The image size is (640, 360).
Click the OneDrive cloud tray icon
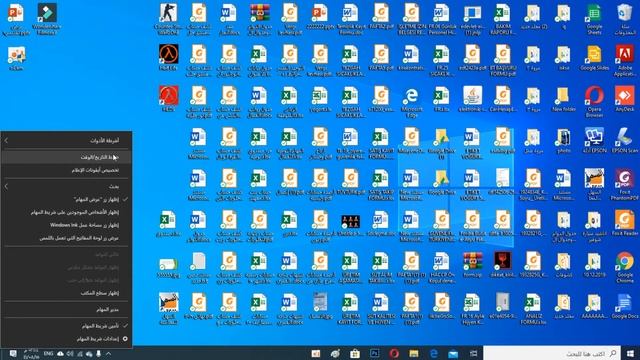point(60,353)
